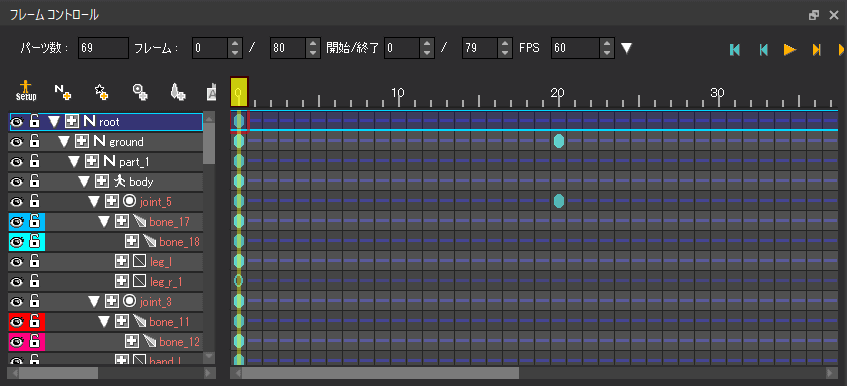Play the animation
This screenshot has width=847, height=386.
[x=790, y=50]
